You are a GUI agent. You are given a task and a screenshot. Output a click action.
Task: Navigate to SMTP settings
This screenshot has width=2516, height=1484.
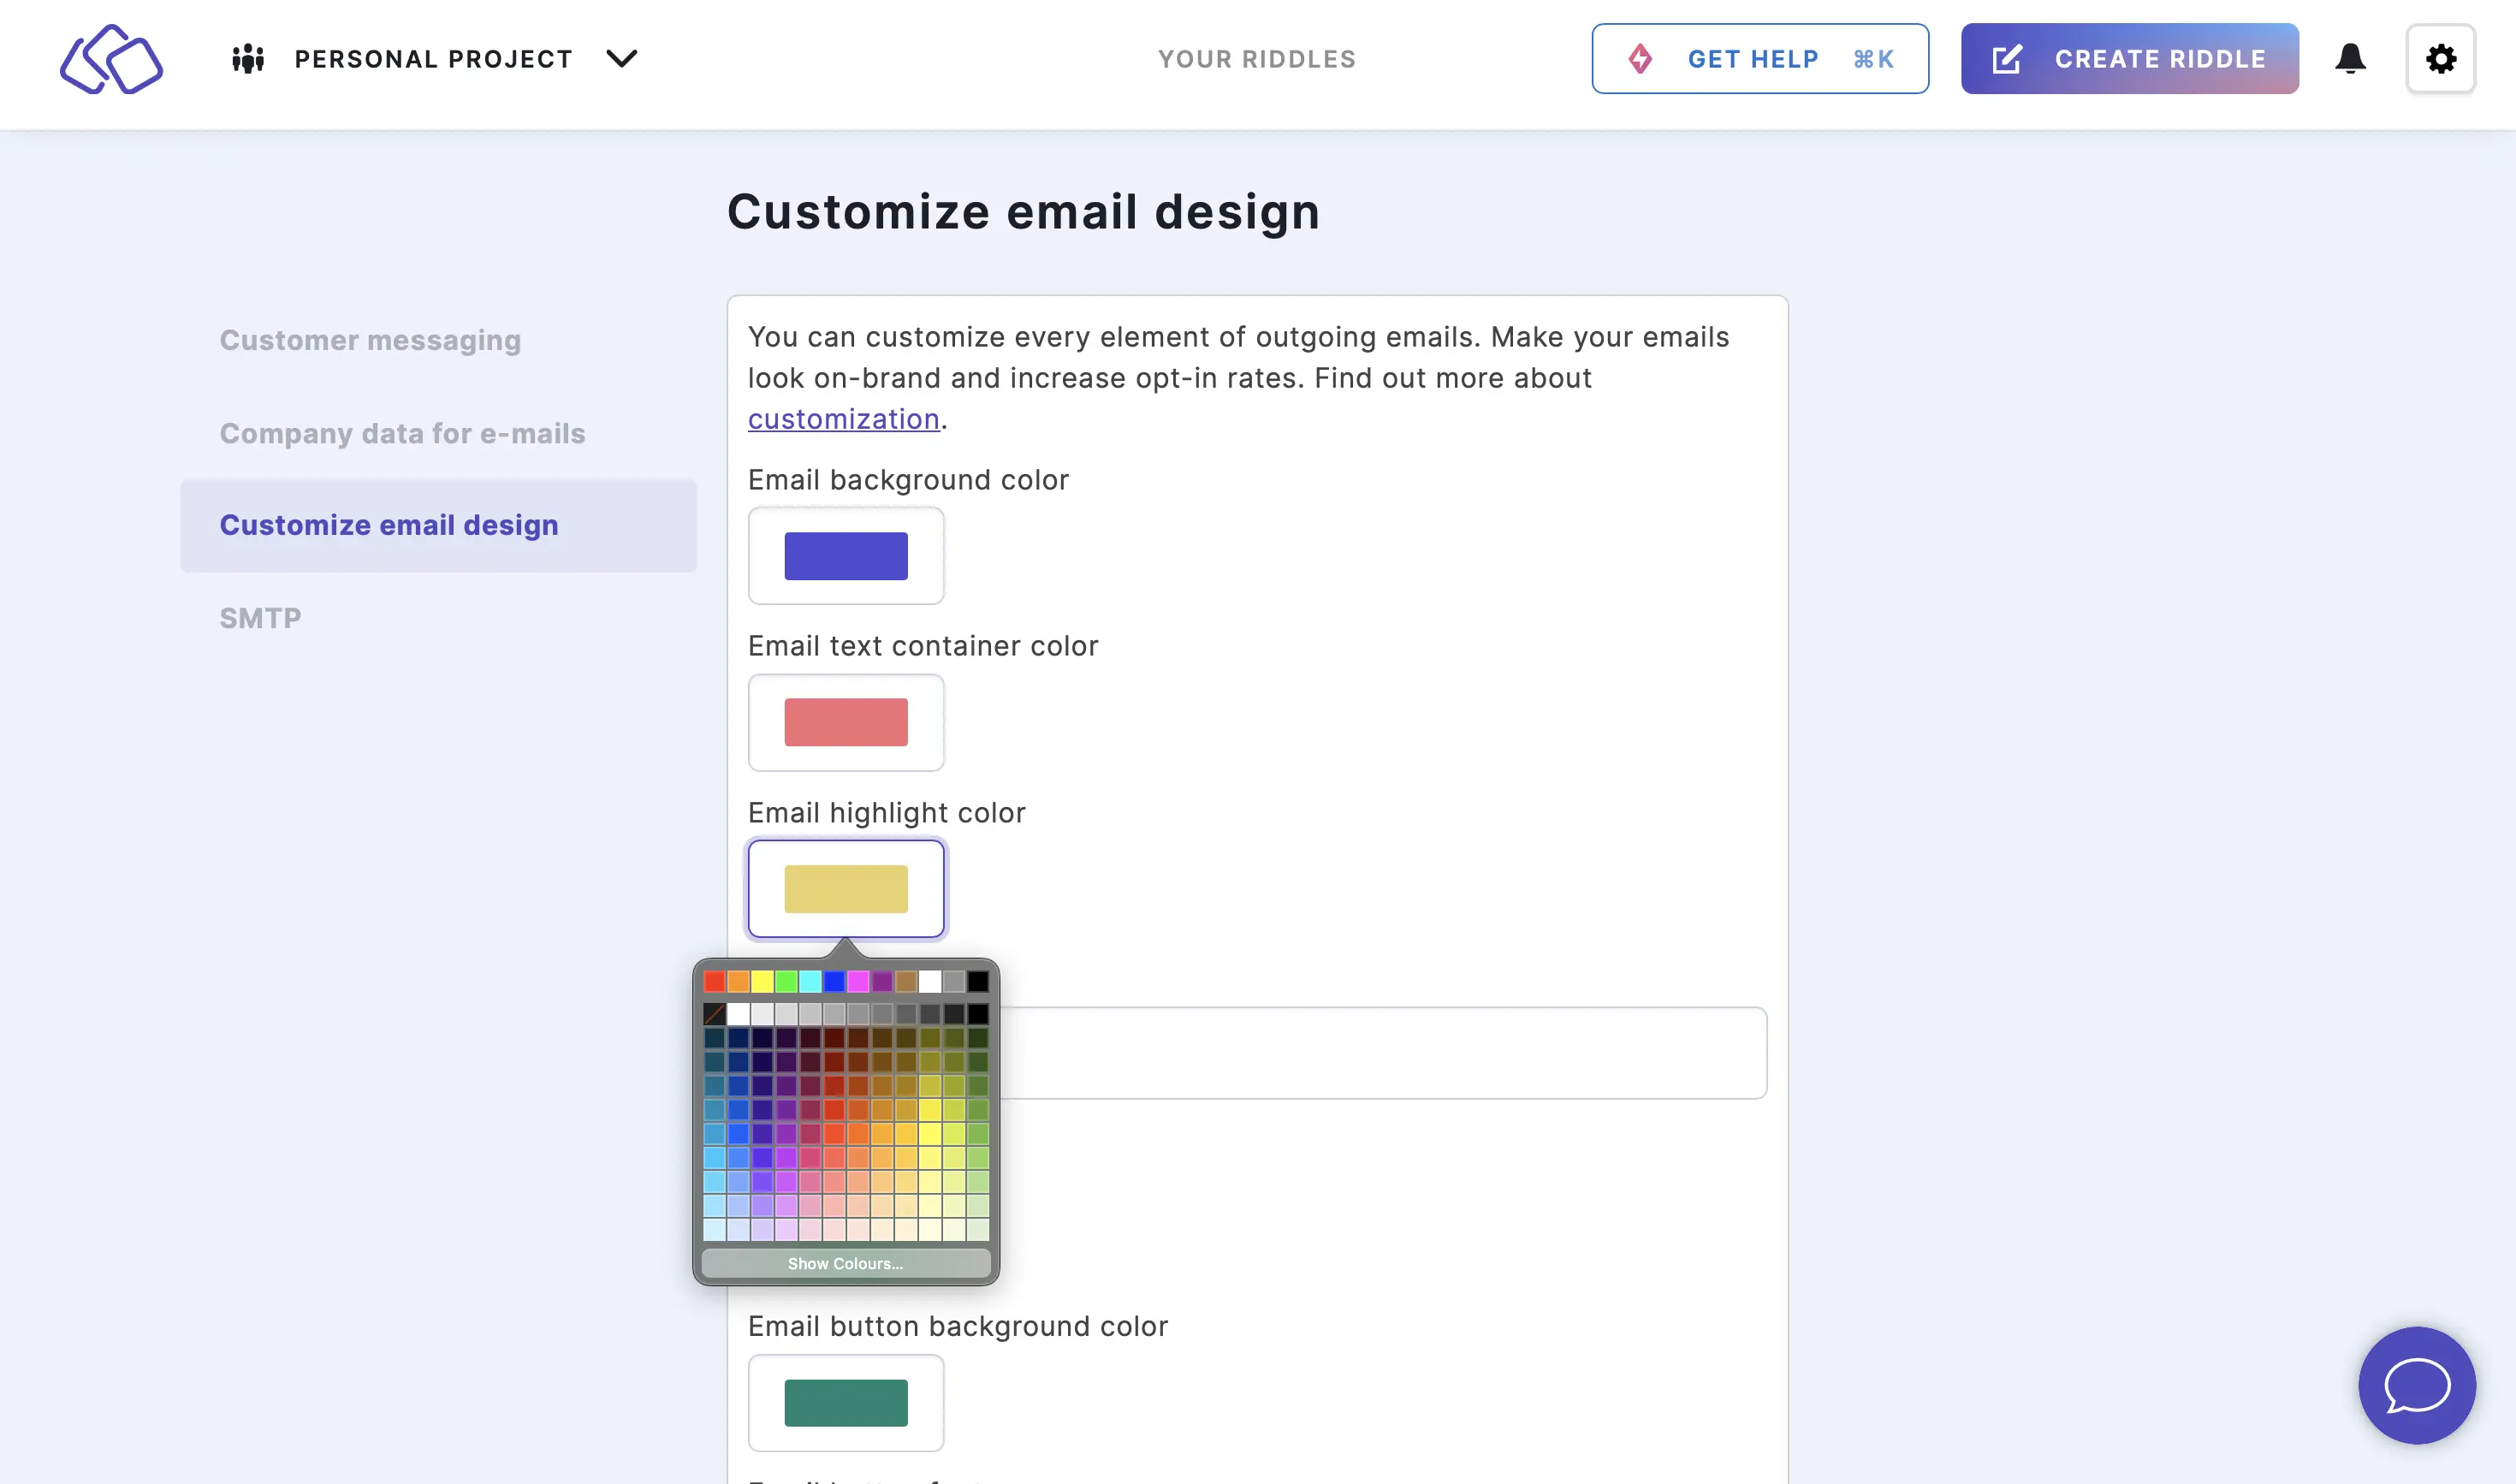(259, 616)
